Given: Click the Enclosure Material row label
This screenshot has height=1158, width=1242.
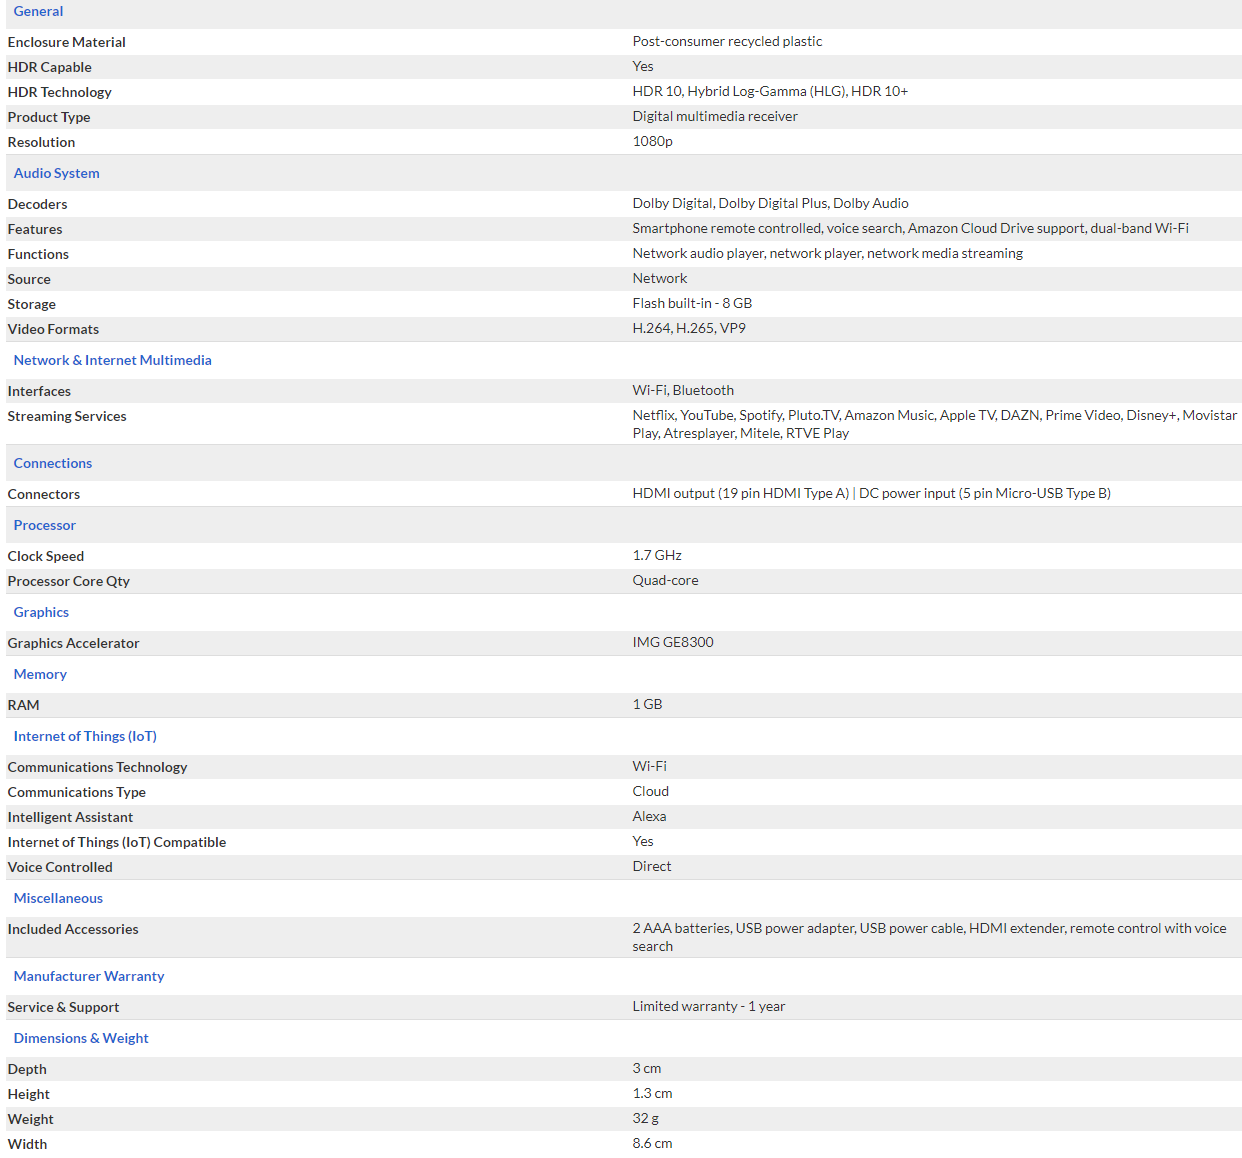Looking at the screenshot, I should (67, 42).
